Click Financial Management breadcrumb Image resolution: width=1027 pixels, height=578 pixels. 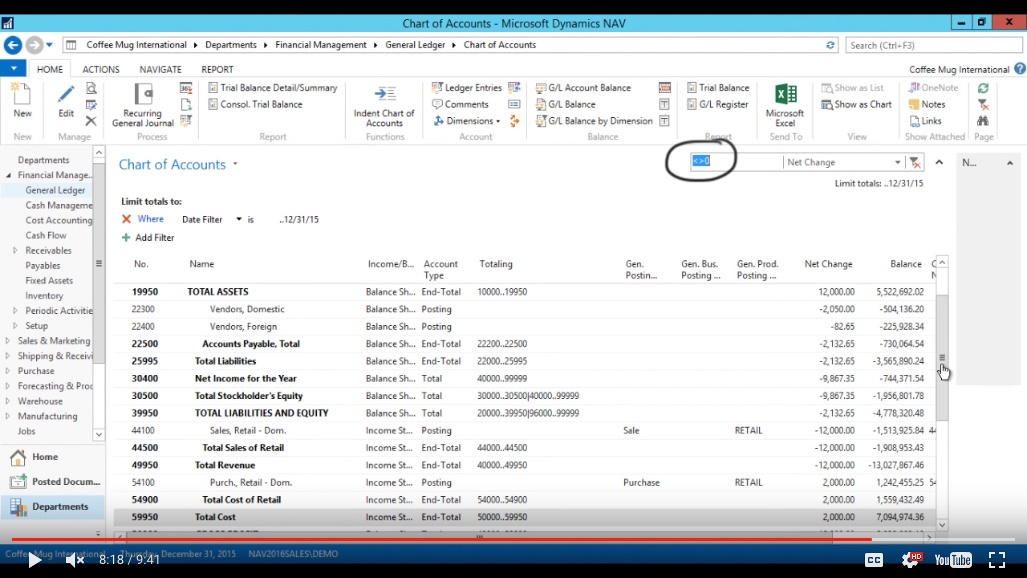pos(321,45)
